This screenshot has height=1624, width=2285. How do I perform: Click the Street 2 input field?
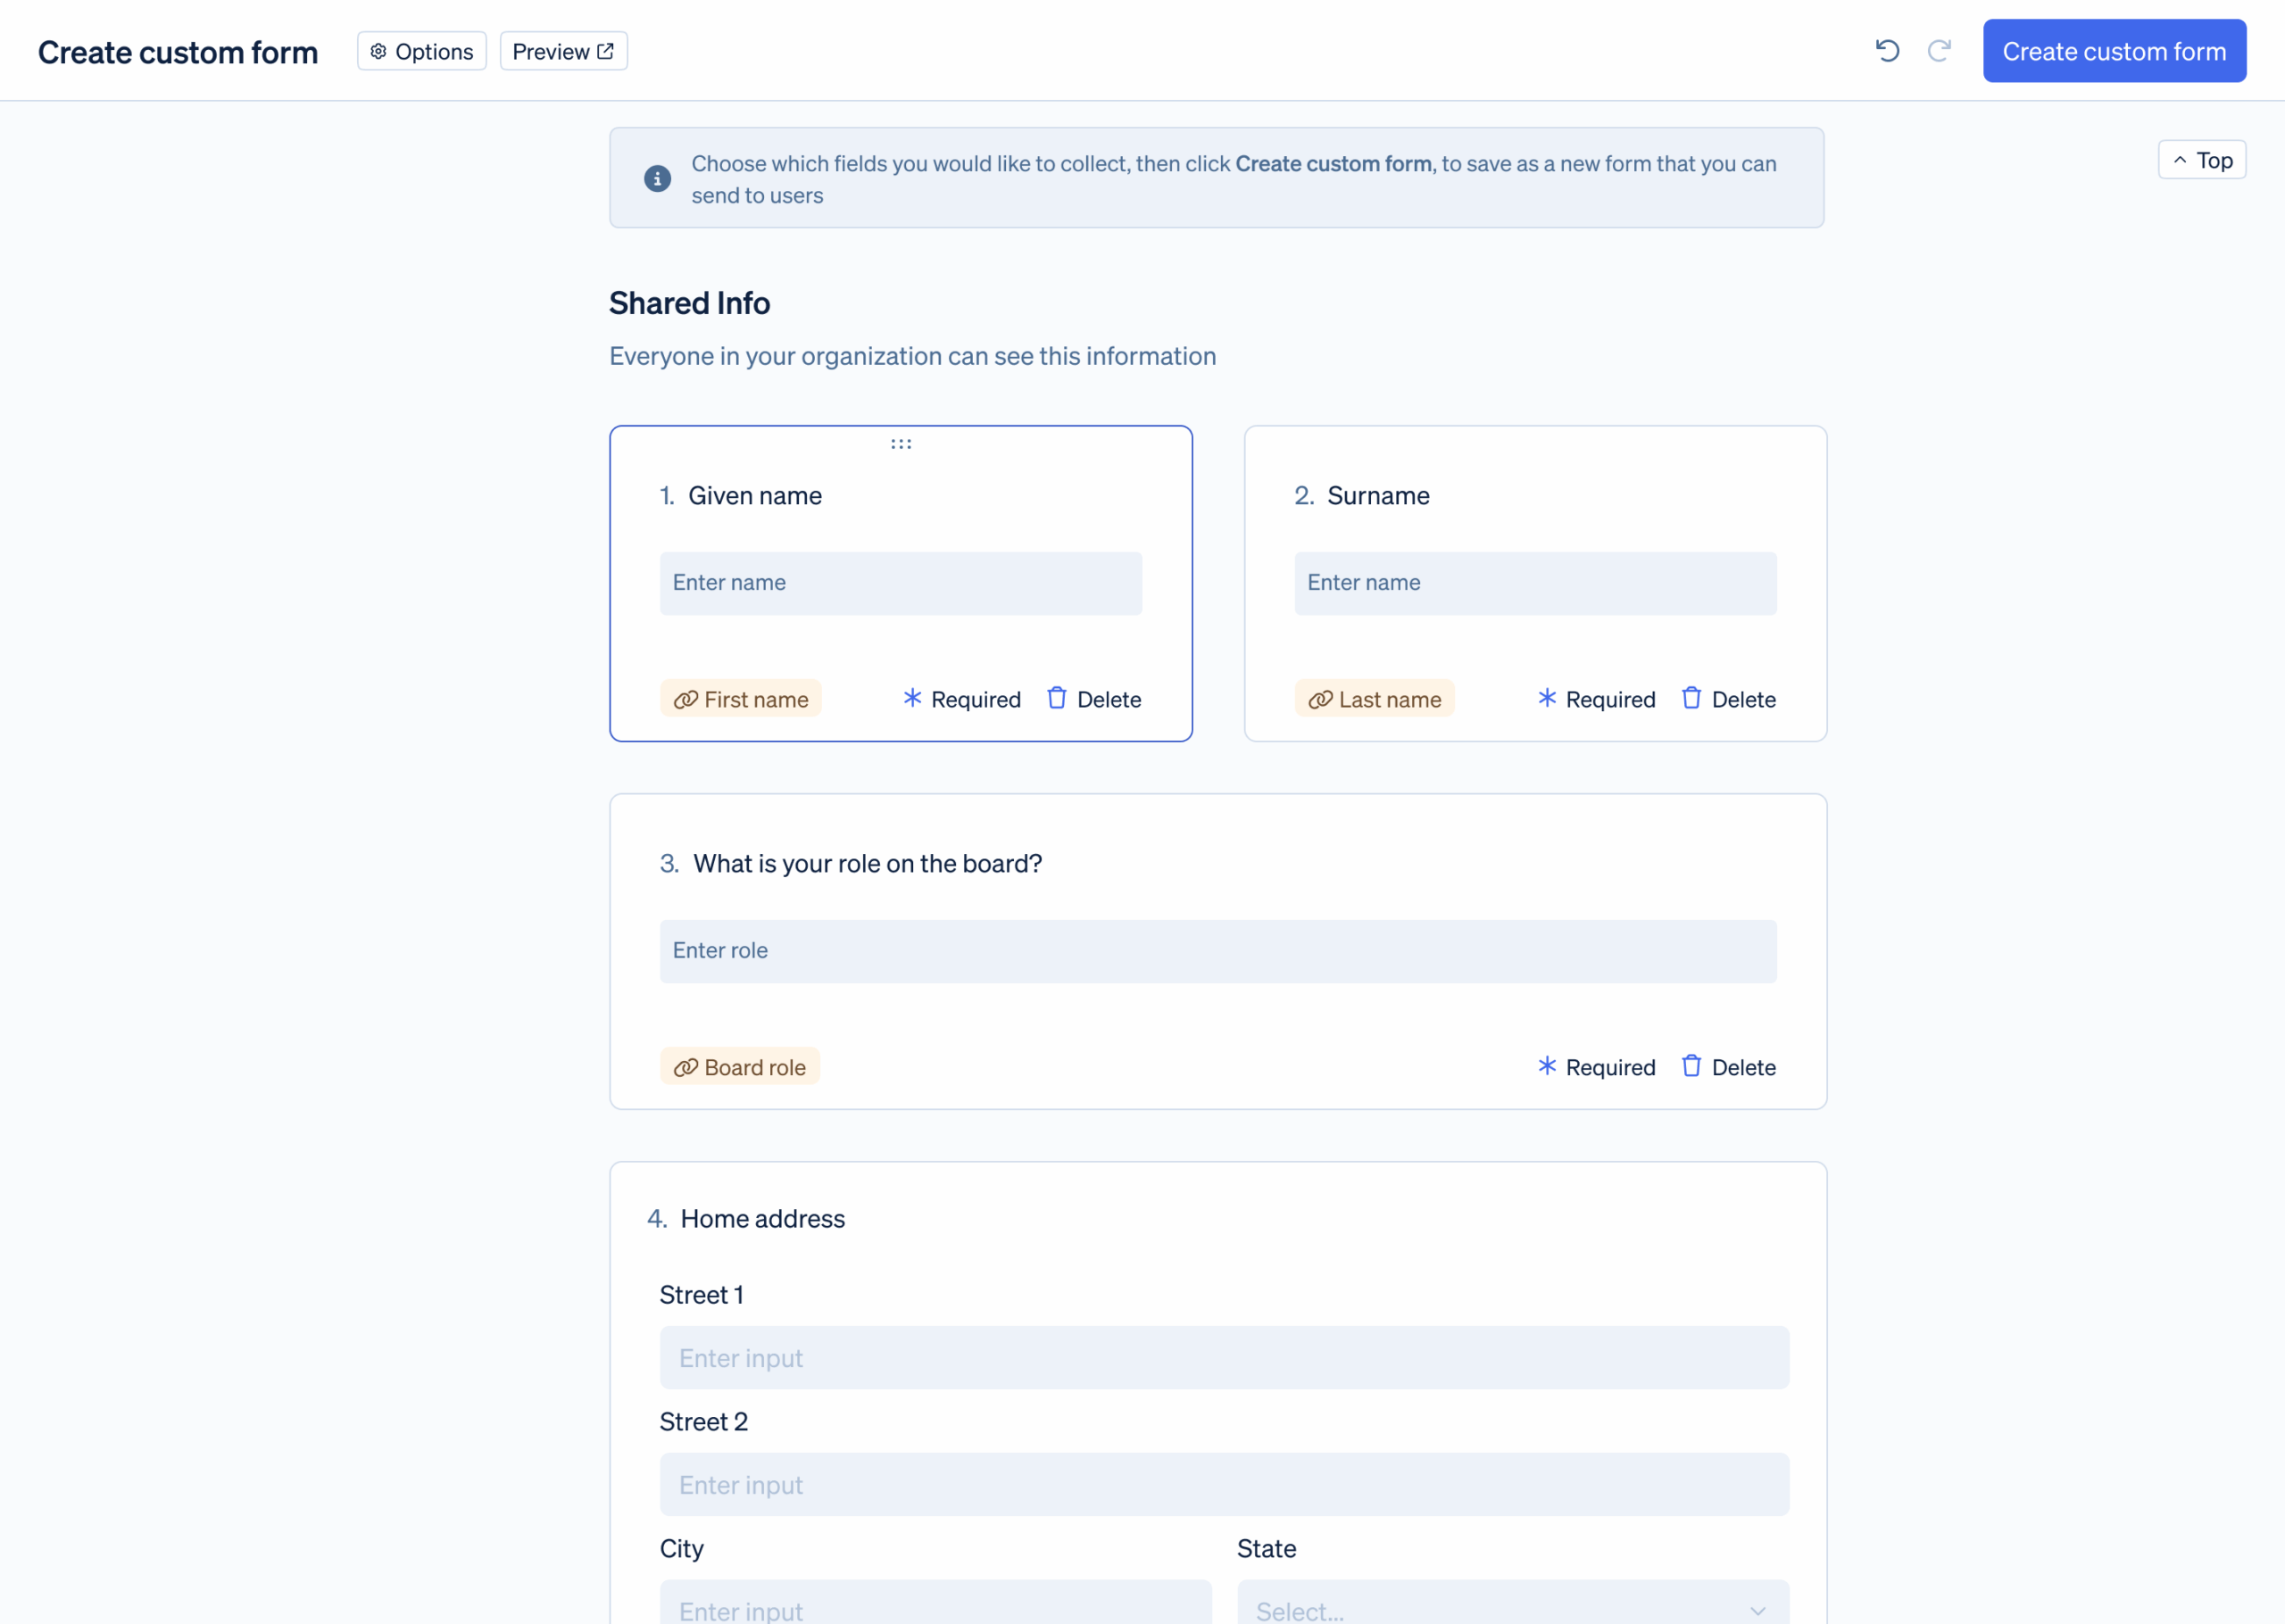pyautogui.click(x=1224, y=1485)
